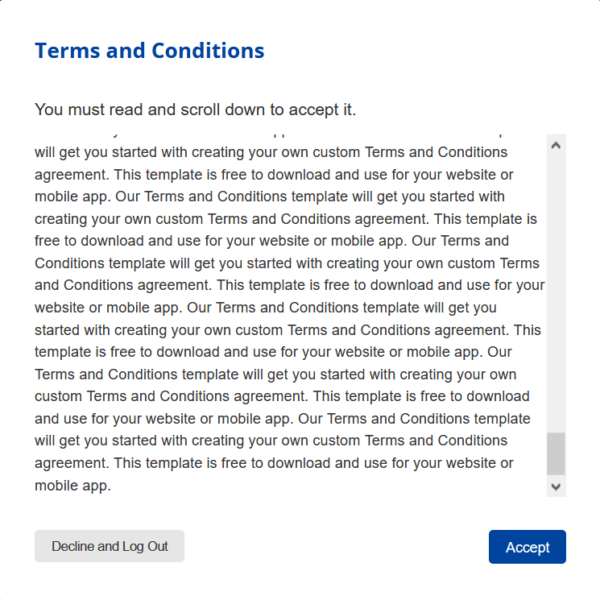Screen dimensions: 600x600
Task: Click the line starting 'creating your own custom Terms'
Action: (x=286, y=219)
